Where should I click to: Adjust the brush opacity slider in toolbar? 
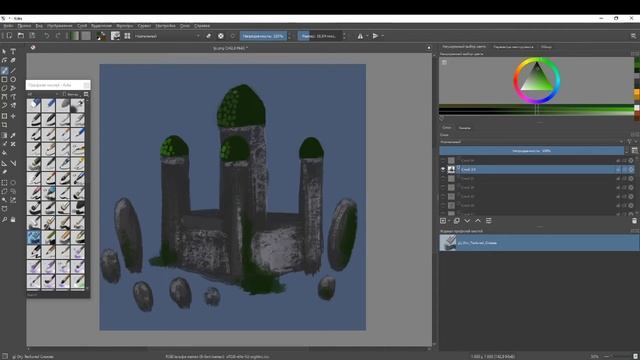(263, 36)
